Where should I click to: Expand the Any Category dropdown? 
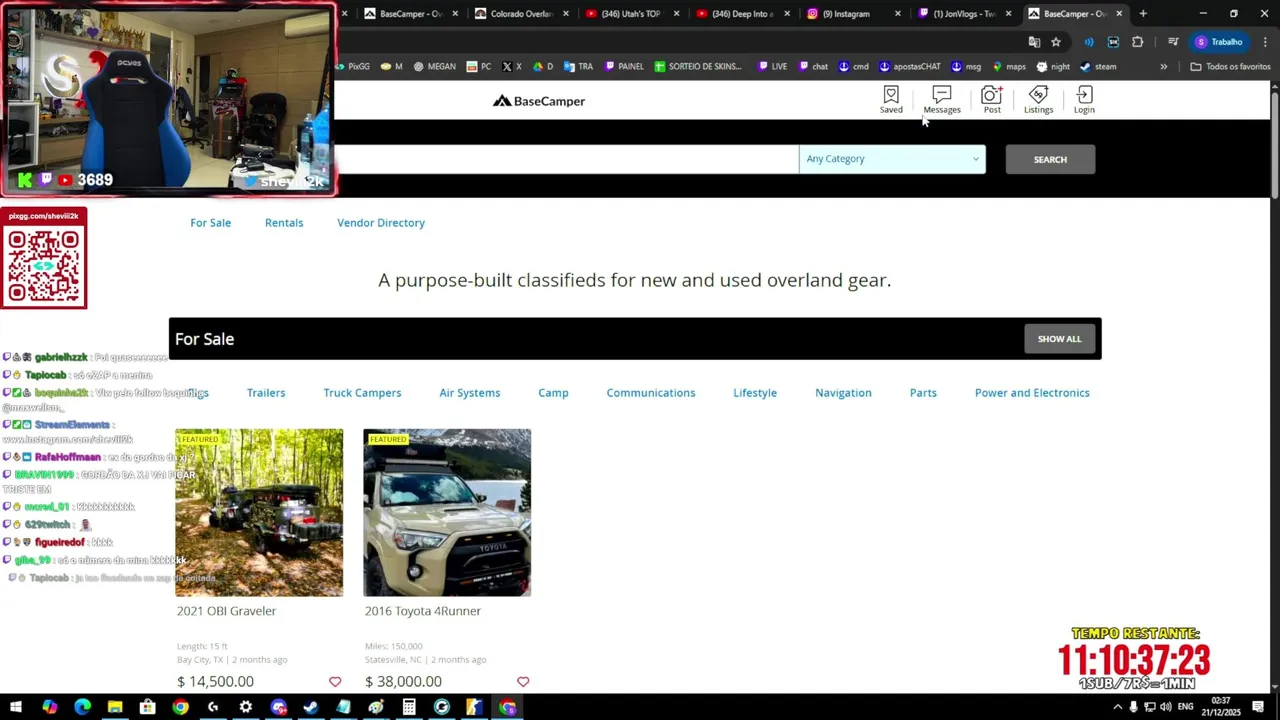(x=892, y=159)
